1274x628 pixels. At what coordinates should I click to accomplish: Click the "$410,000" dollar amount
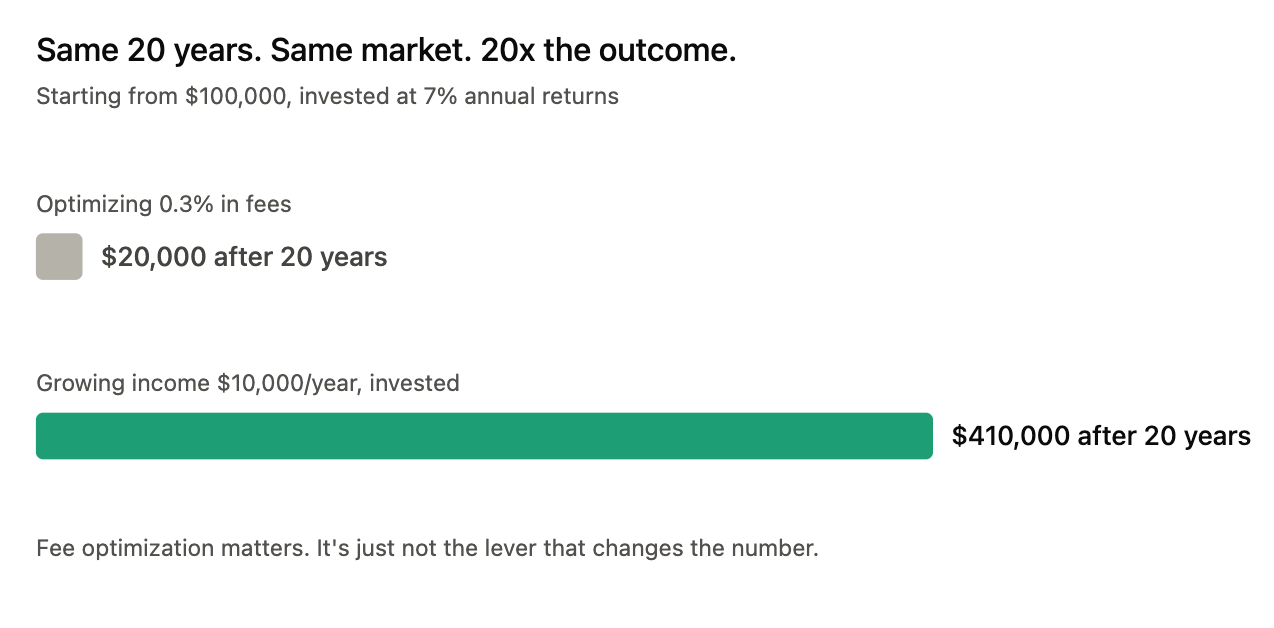tap(1010, 436)
